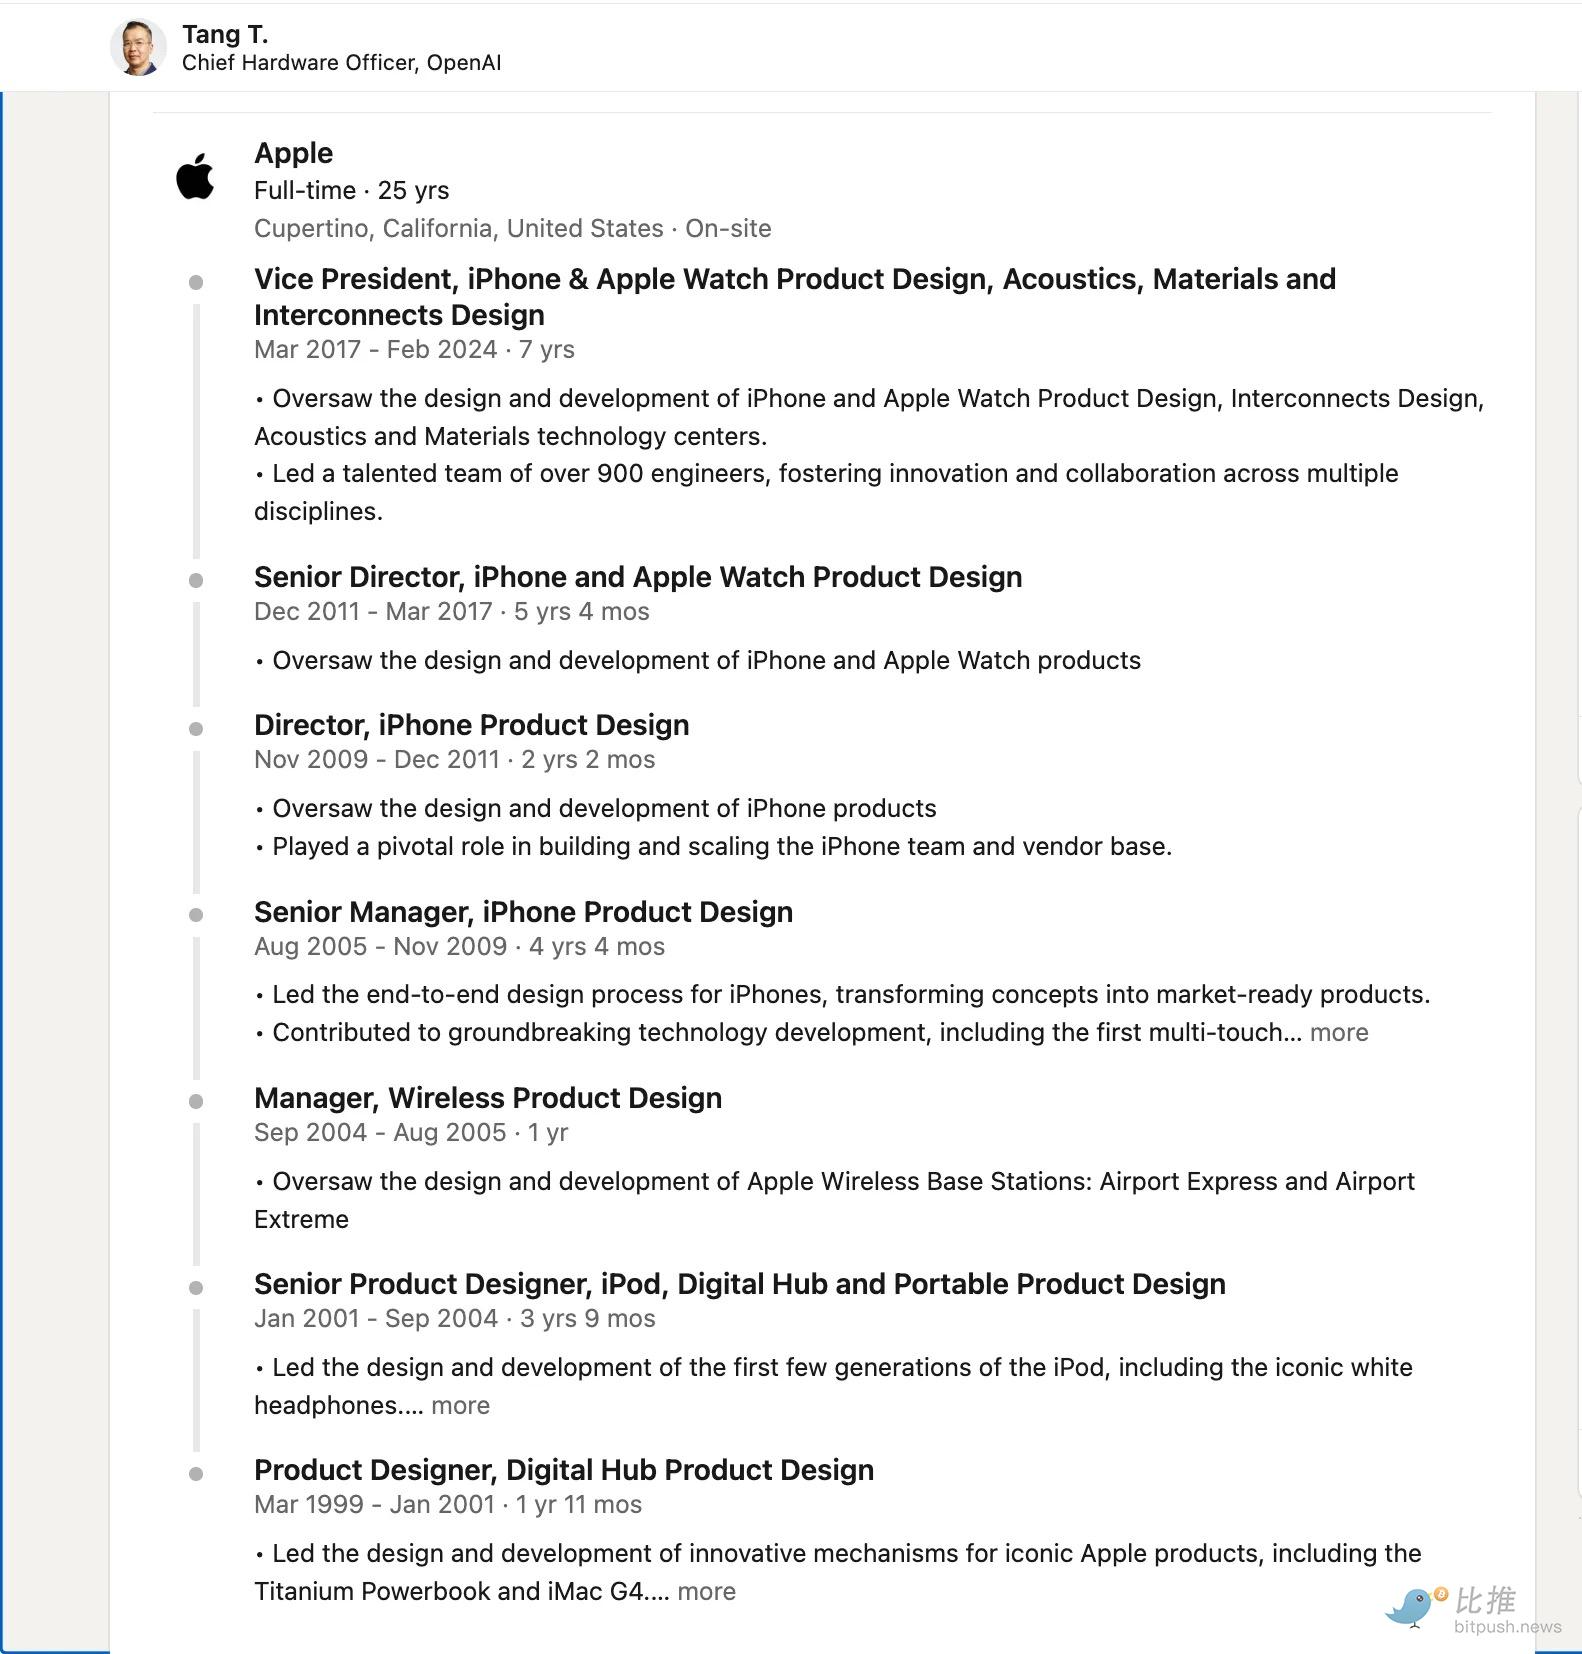This screenshot has height=1654, width=1582.
Task: Click Chief Hardware Officer, OpenAI headline text
Action: coord(341,63)
